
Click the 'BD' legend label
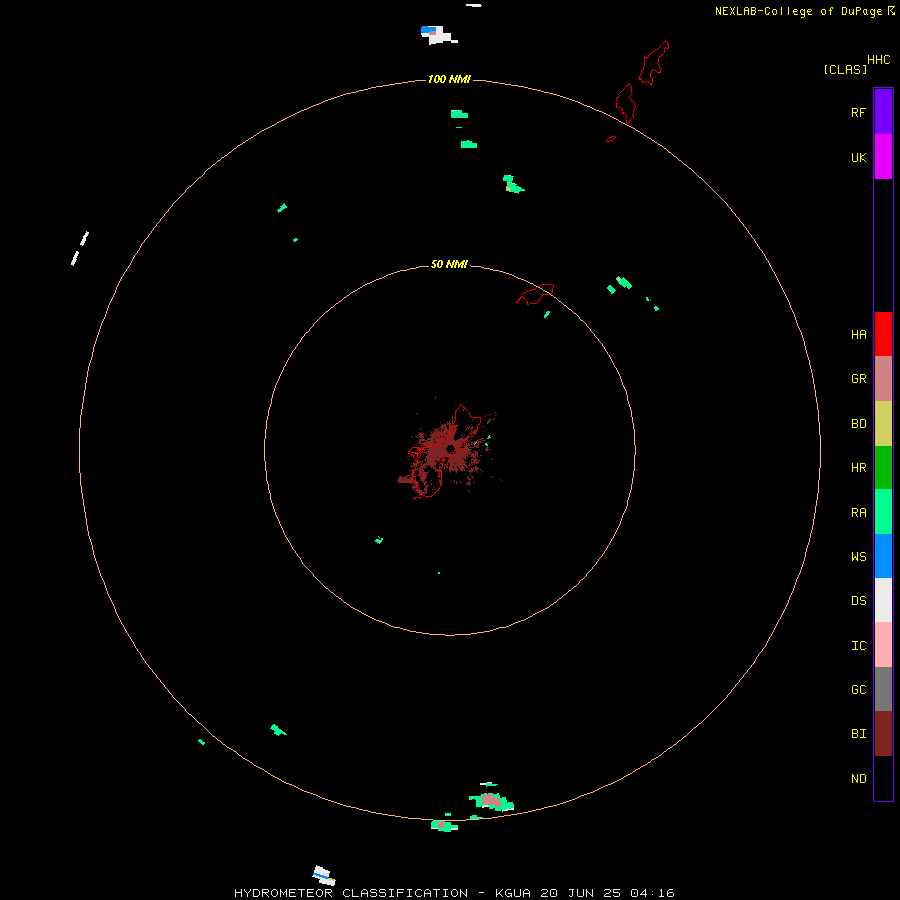coord(858,424)
